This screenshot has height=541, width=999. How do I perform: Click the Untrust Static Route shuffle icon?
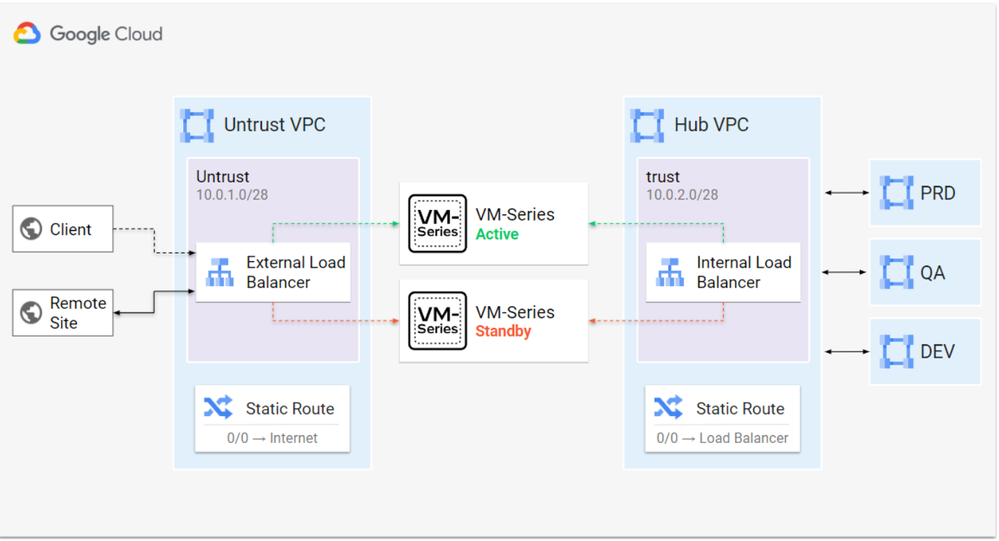[218, 408]
